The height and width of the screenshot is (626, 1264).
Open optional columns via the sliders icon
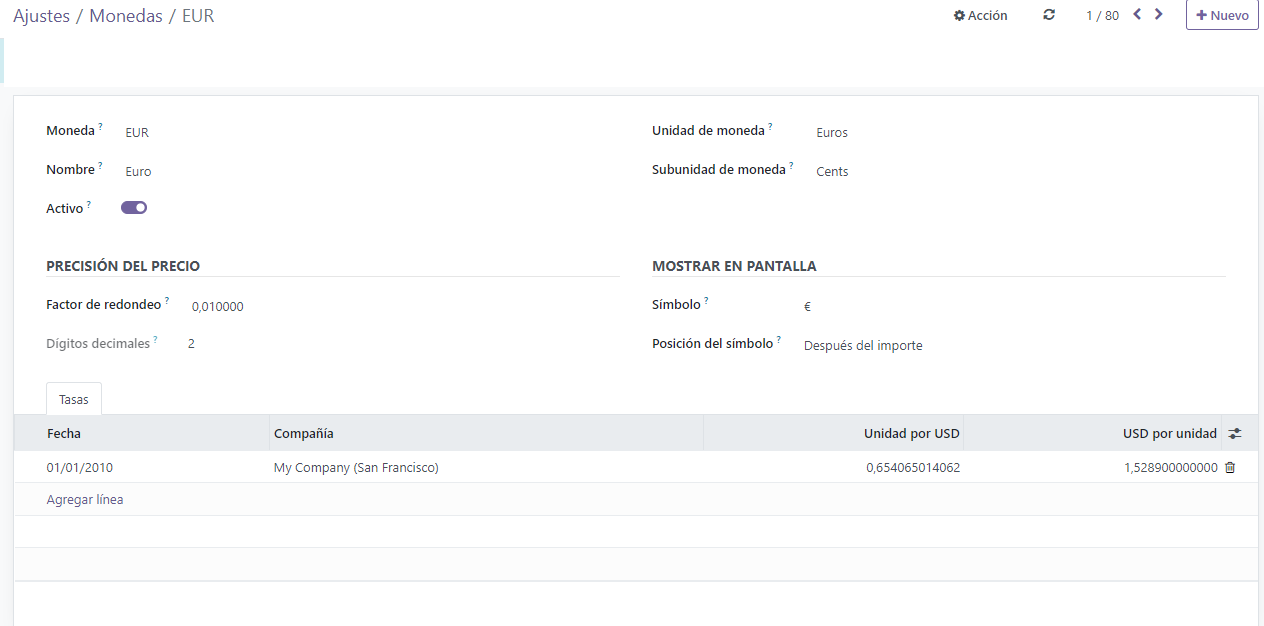tap(1234, 432)
